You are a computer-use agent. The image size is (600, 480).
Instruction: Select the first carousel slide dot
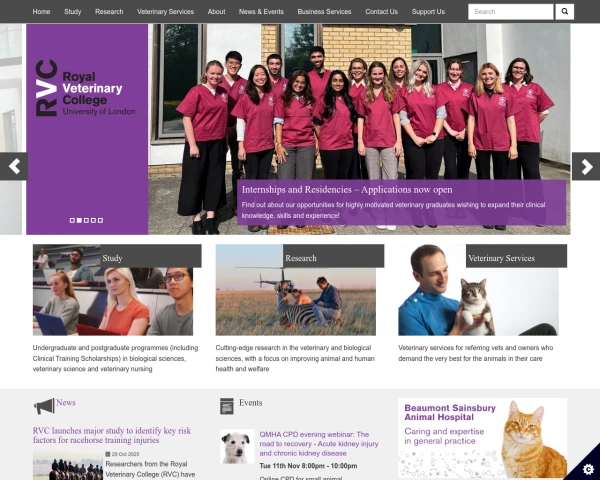72,220
